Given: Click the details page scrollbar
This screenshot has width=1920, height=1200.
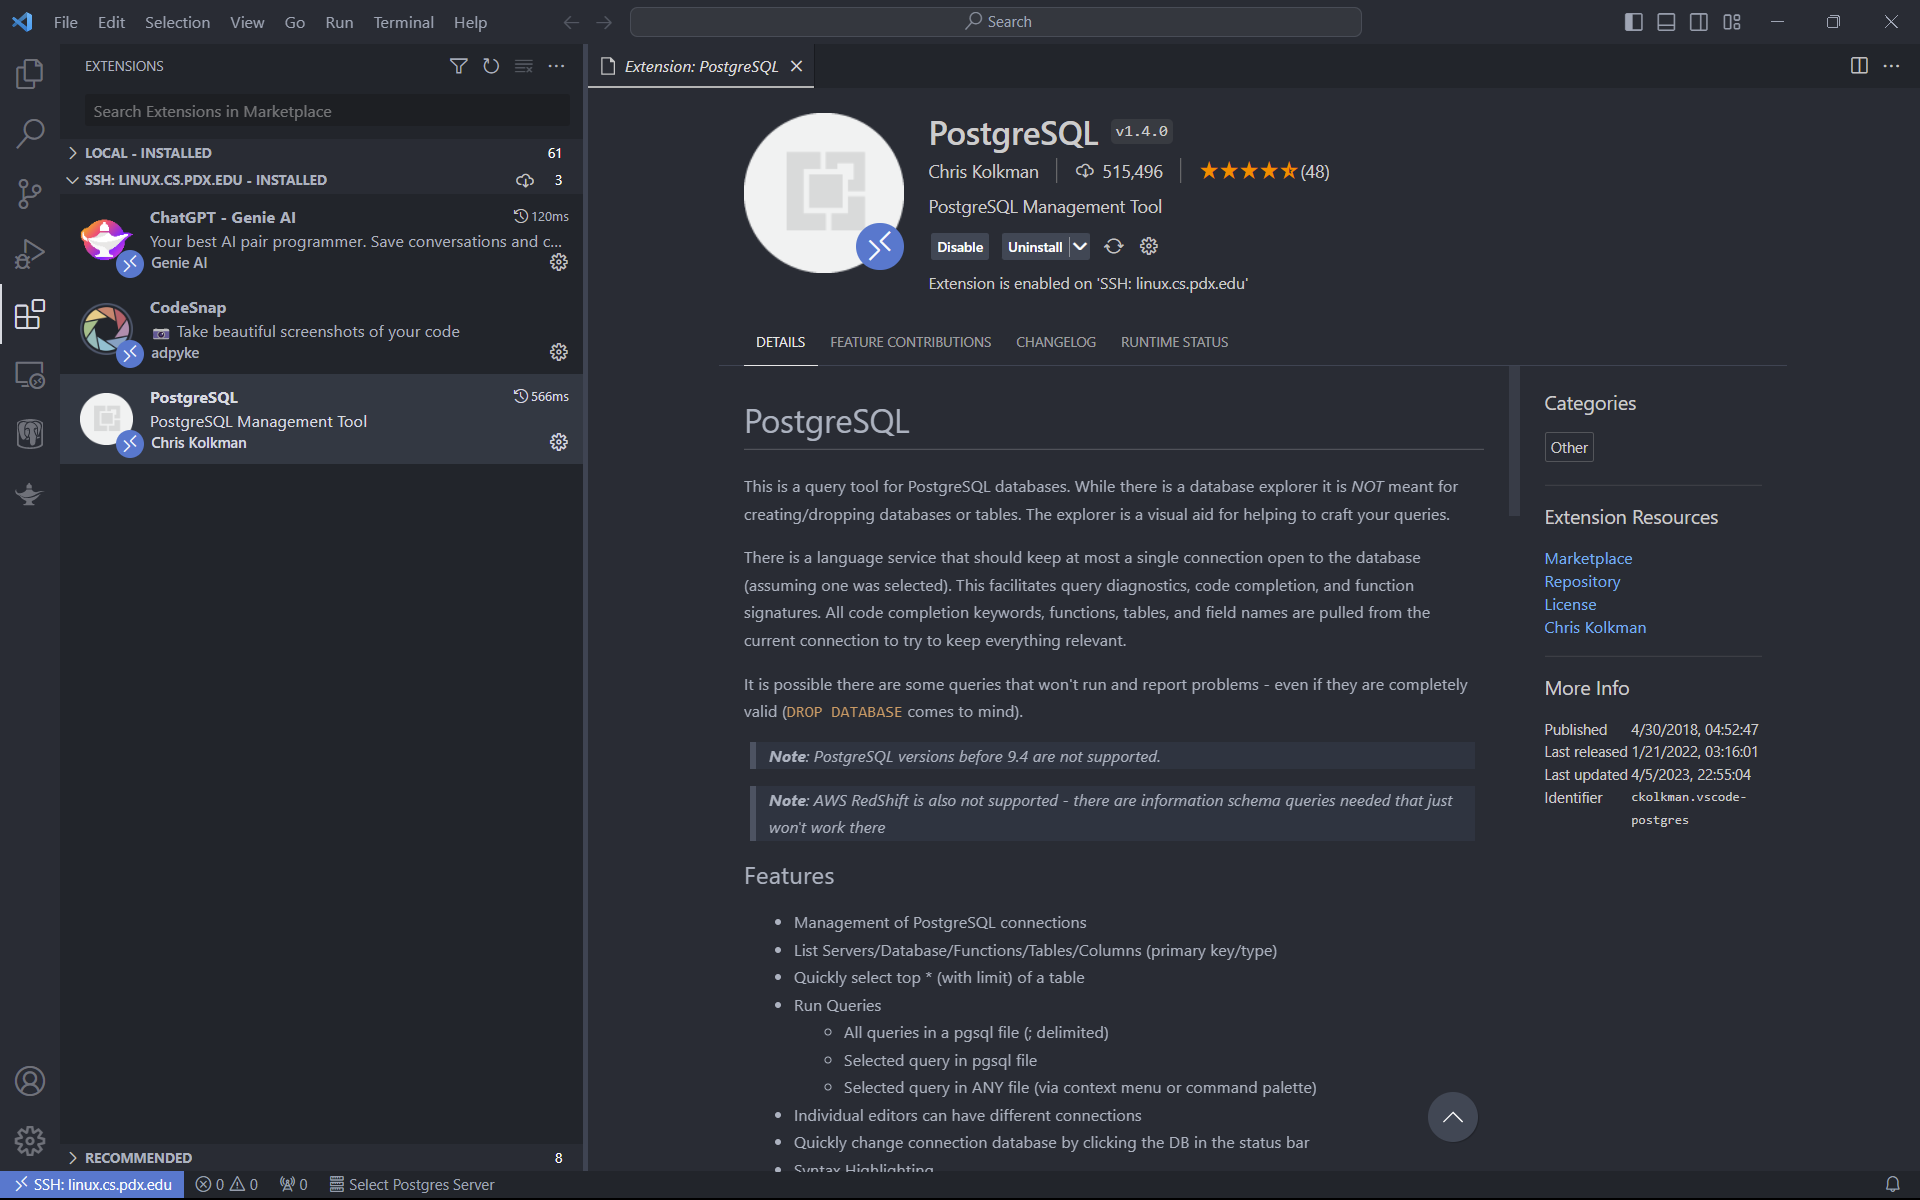Looking at the screenshot, I should [1514, 440].
